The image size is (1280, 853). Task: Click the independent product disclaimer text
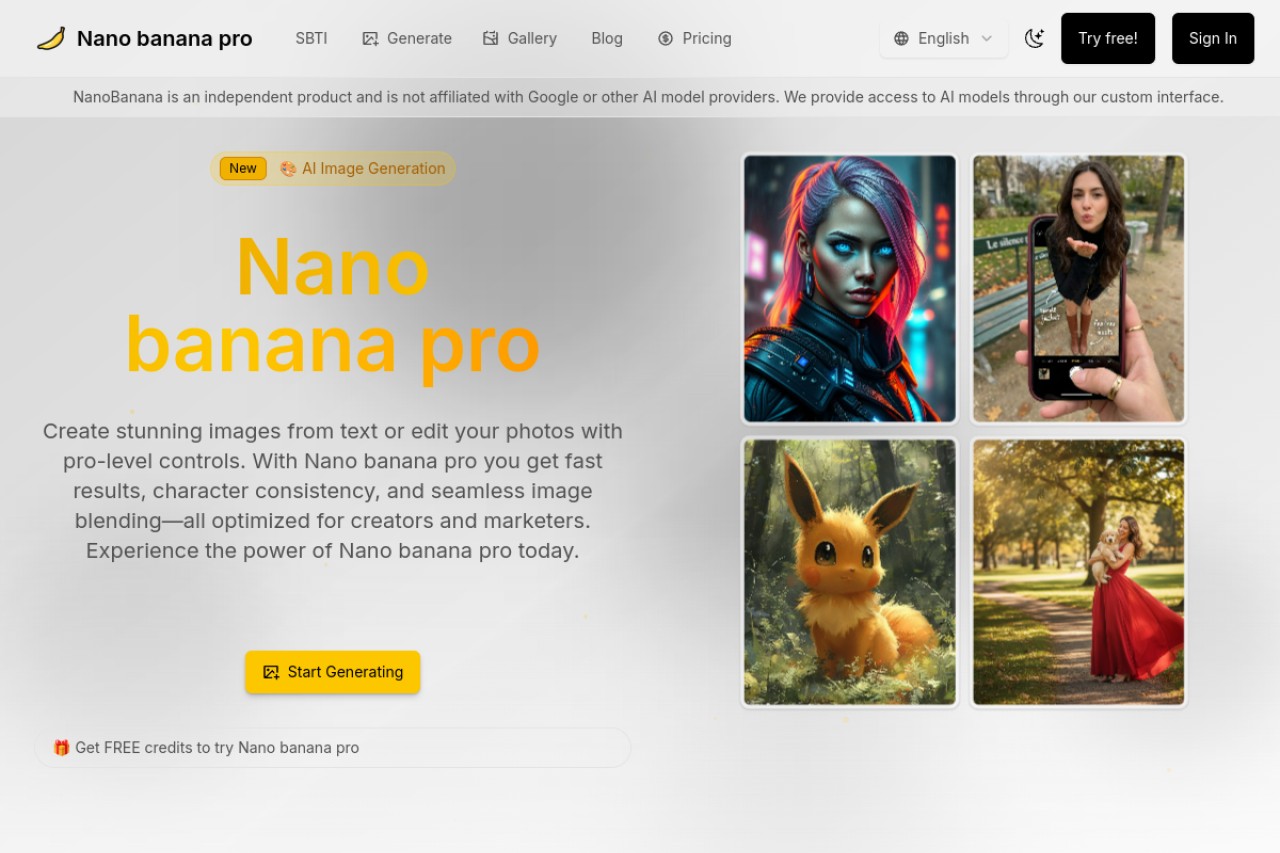(648, 97)
